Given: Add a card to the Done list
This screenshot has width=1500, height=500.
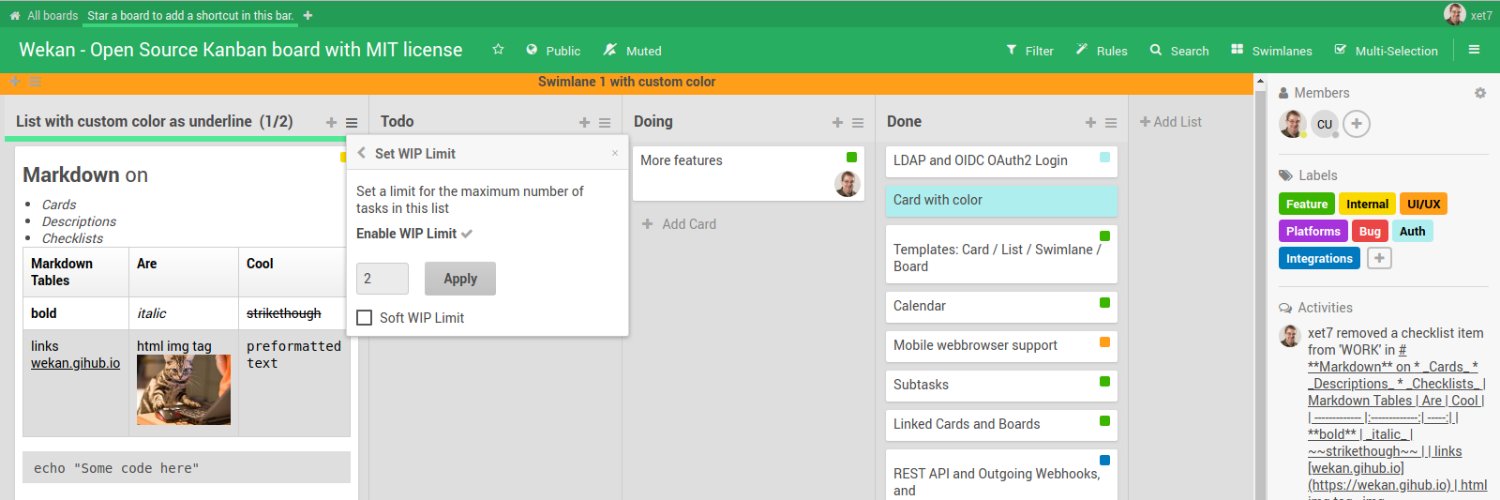Looking at the screenshot, I should (1091, 122).
